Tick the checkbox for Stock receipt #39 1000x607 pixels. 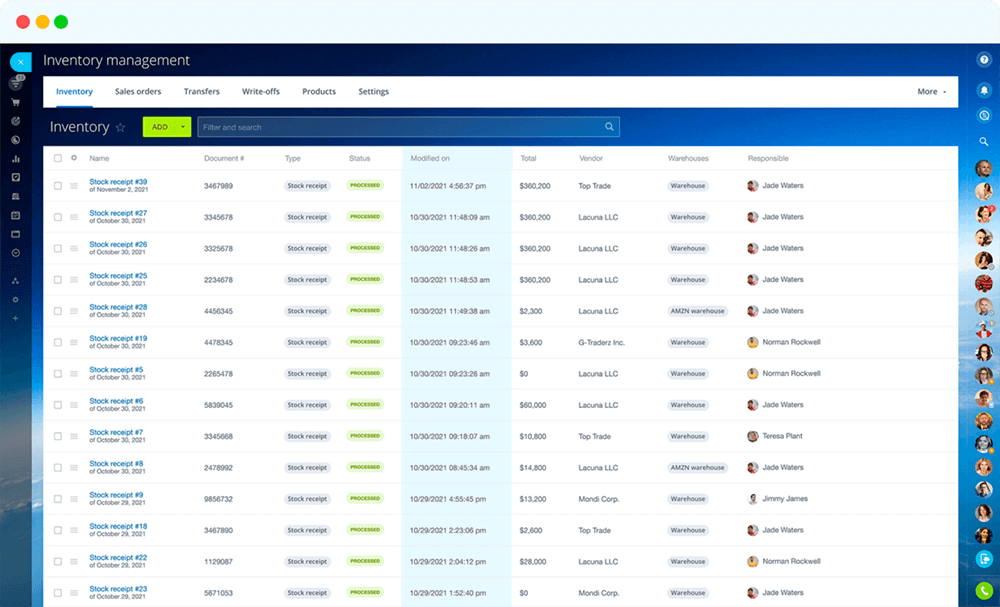pyautogui.click(x=58, y=186)
